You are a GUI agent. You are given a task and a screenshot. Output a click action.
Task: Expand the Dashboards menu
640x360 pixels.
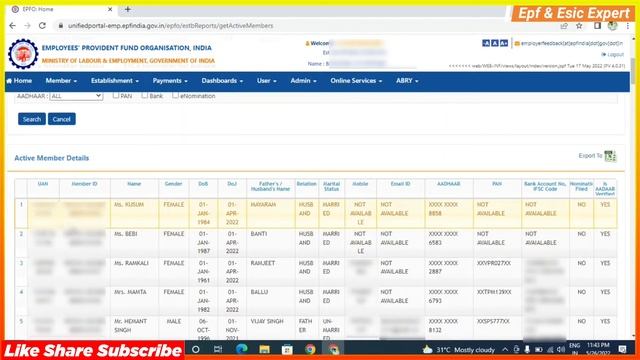(x=222, y=81)
